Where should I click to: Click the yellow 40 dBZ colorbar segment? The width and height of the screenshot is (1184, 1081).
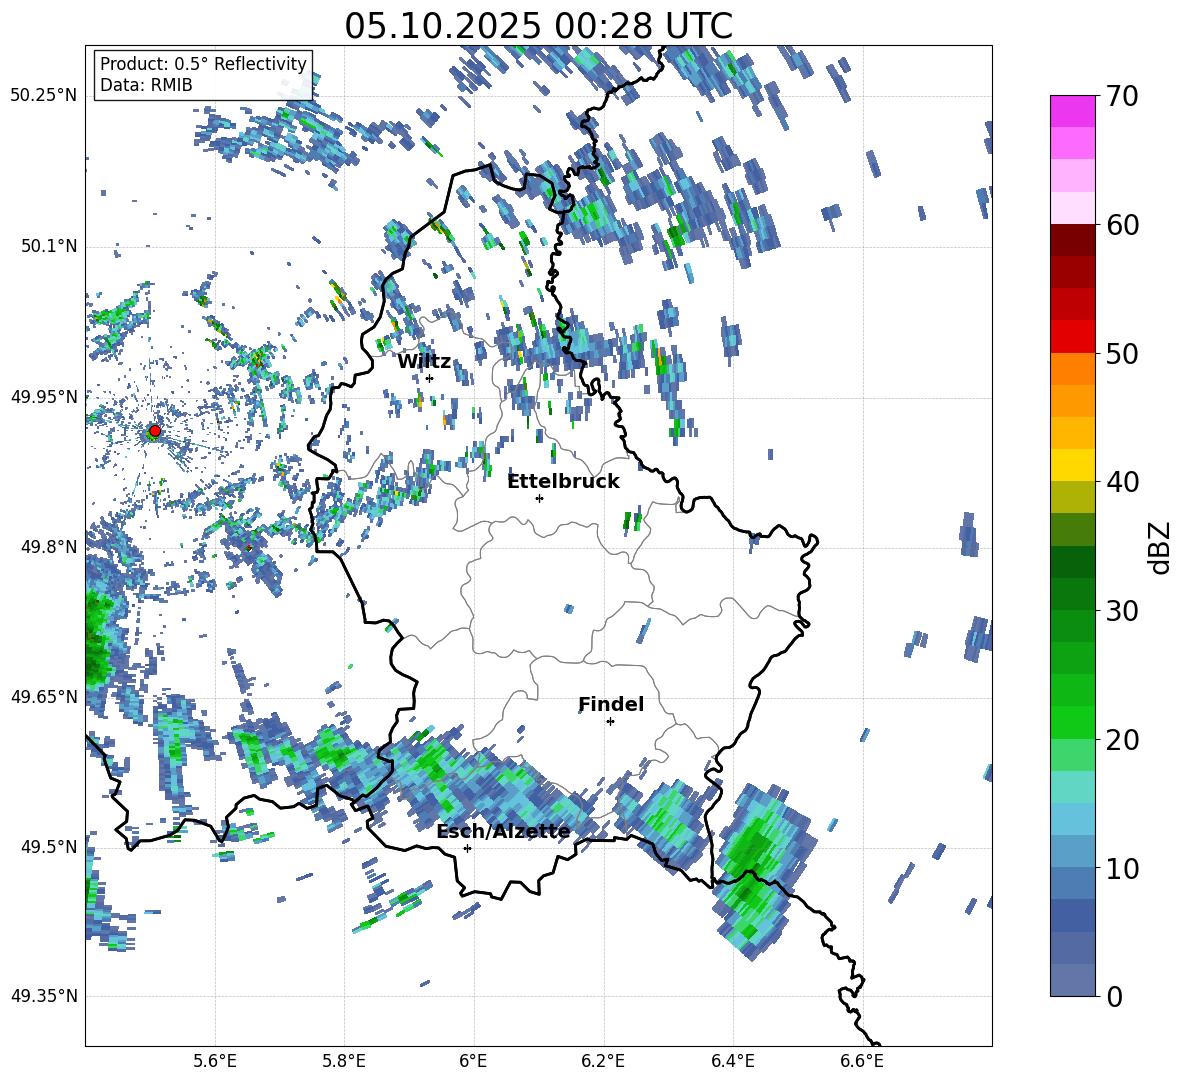pyautogui.click(x=1072, y=465)
